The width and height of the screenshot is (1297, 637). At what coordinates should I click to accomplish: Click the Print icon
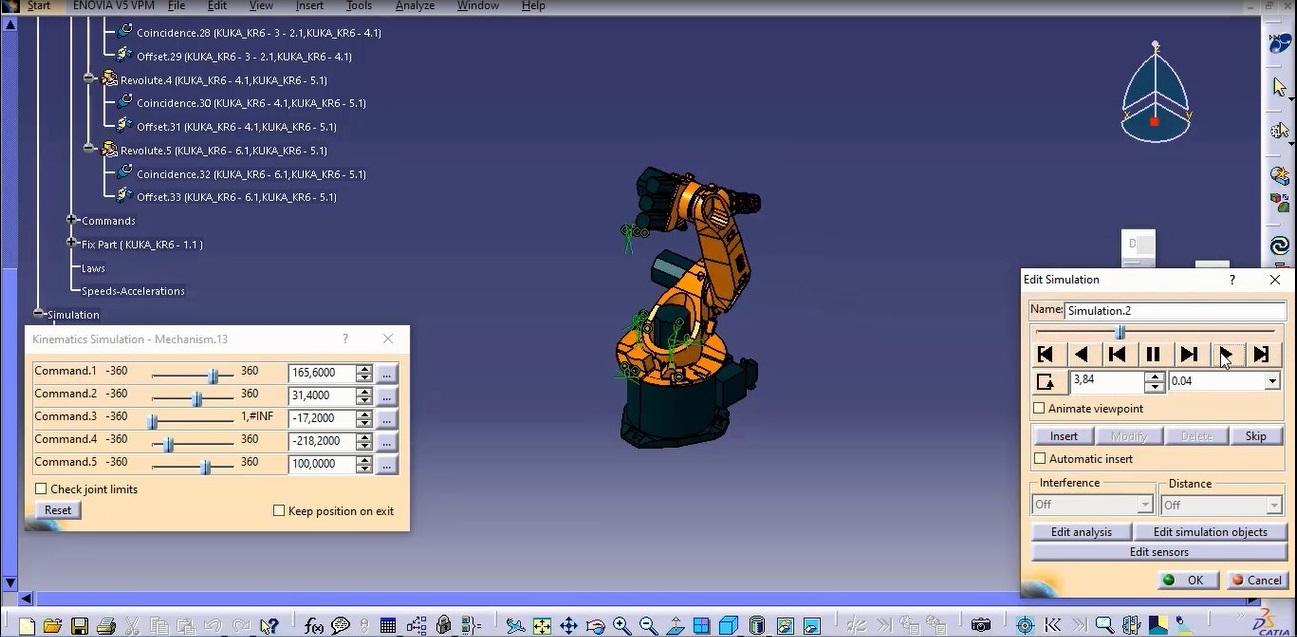pyautogui.click(x=106, y=626)
